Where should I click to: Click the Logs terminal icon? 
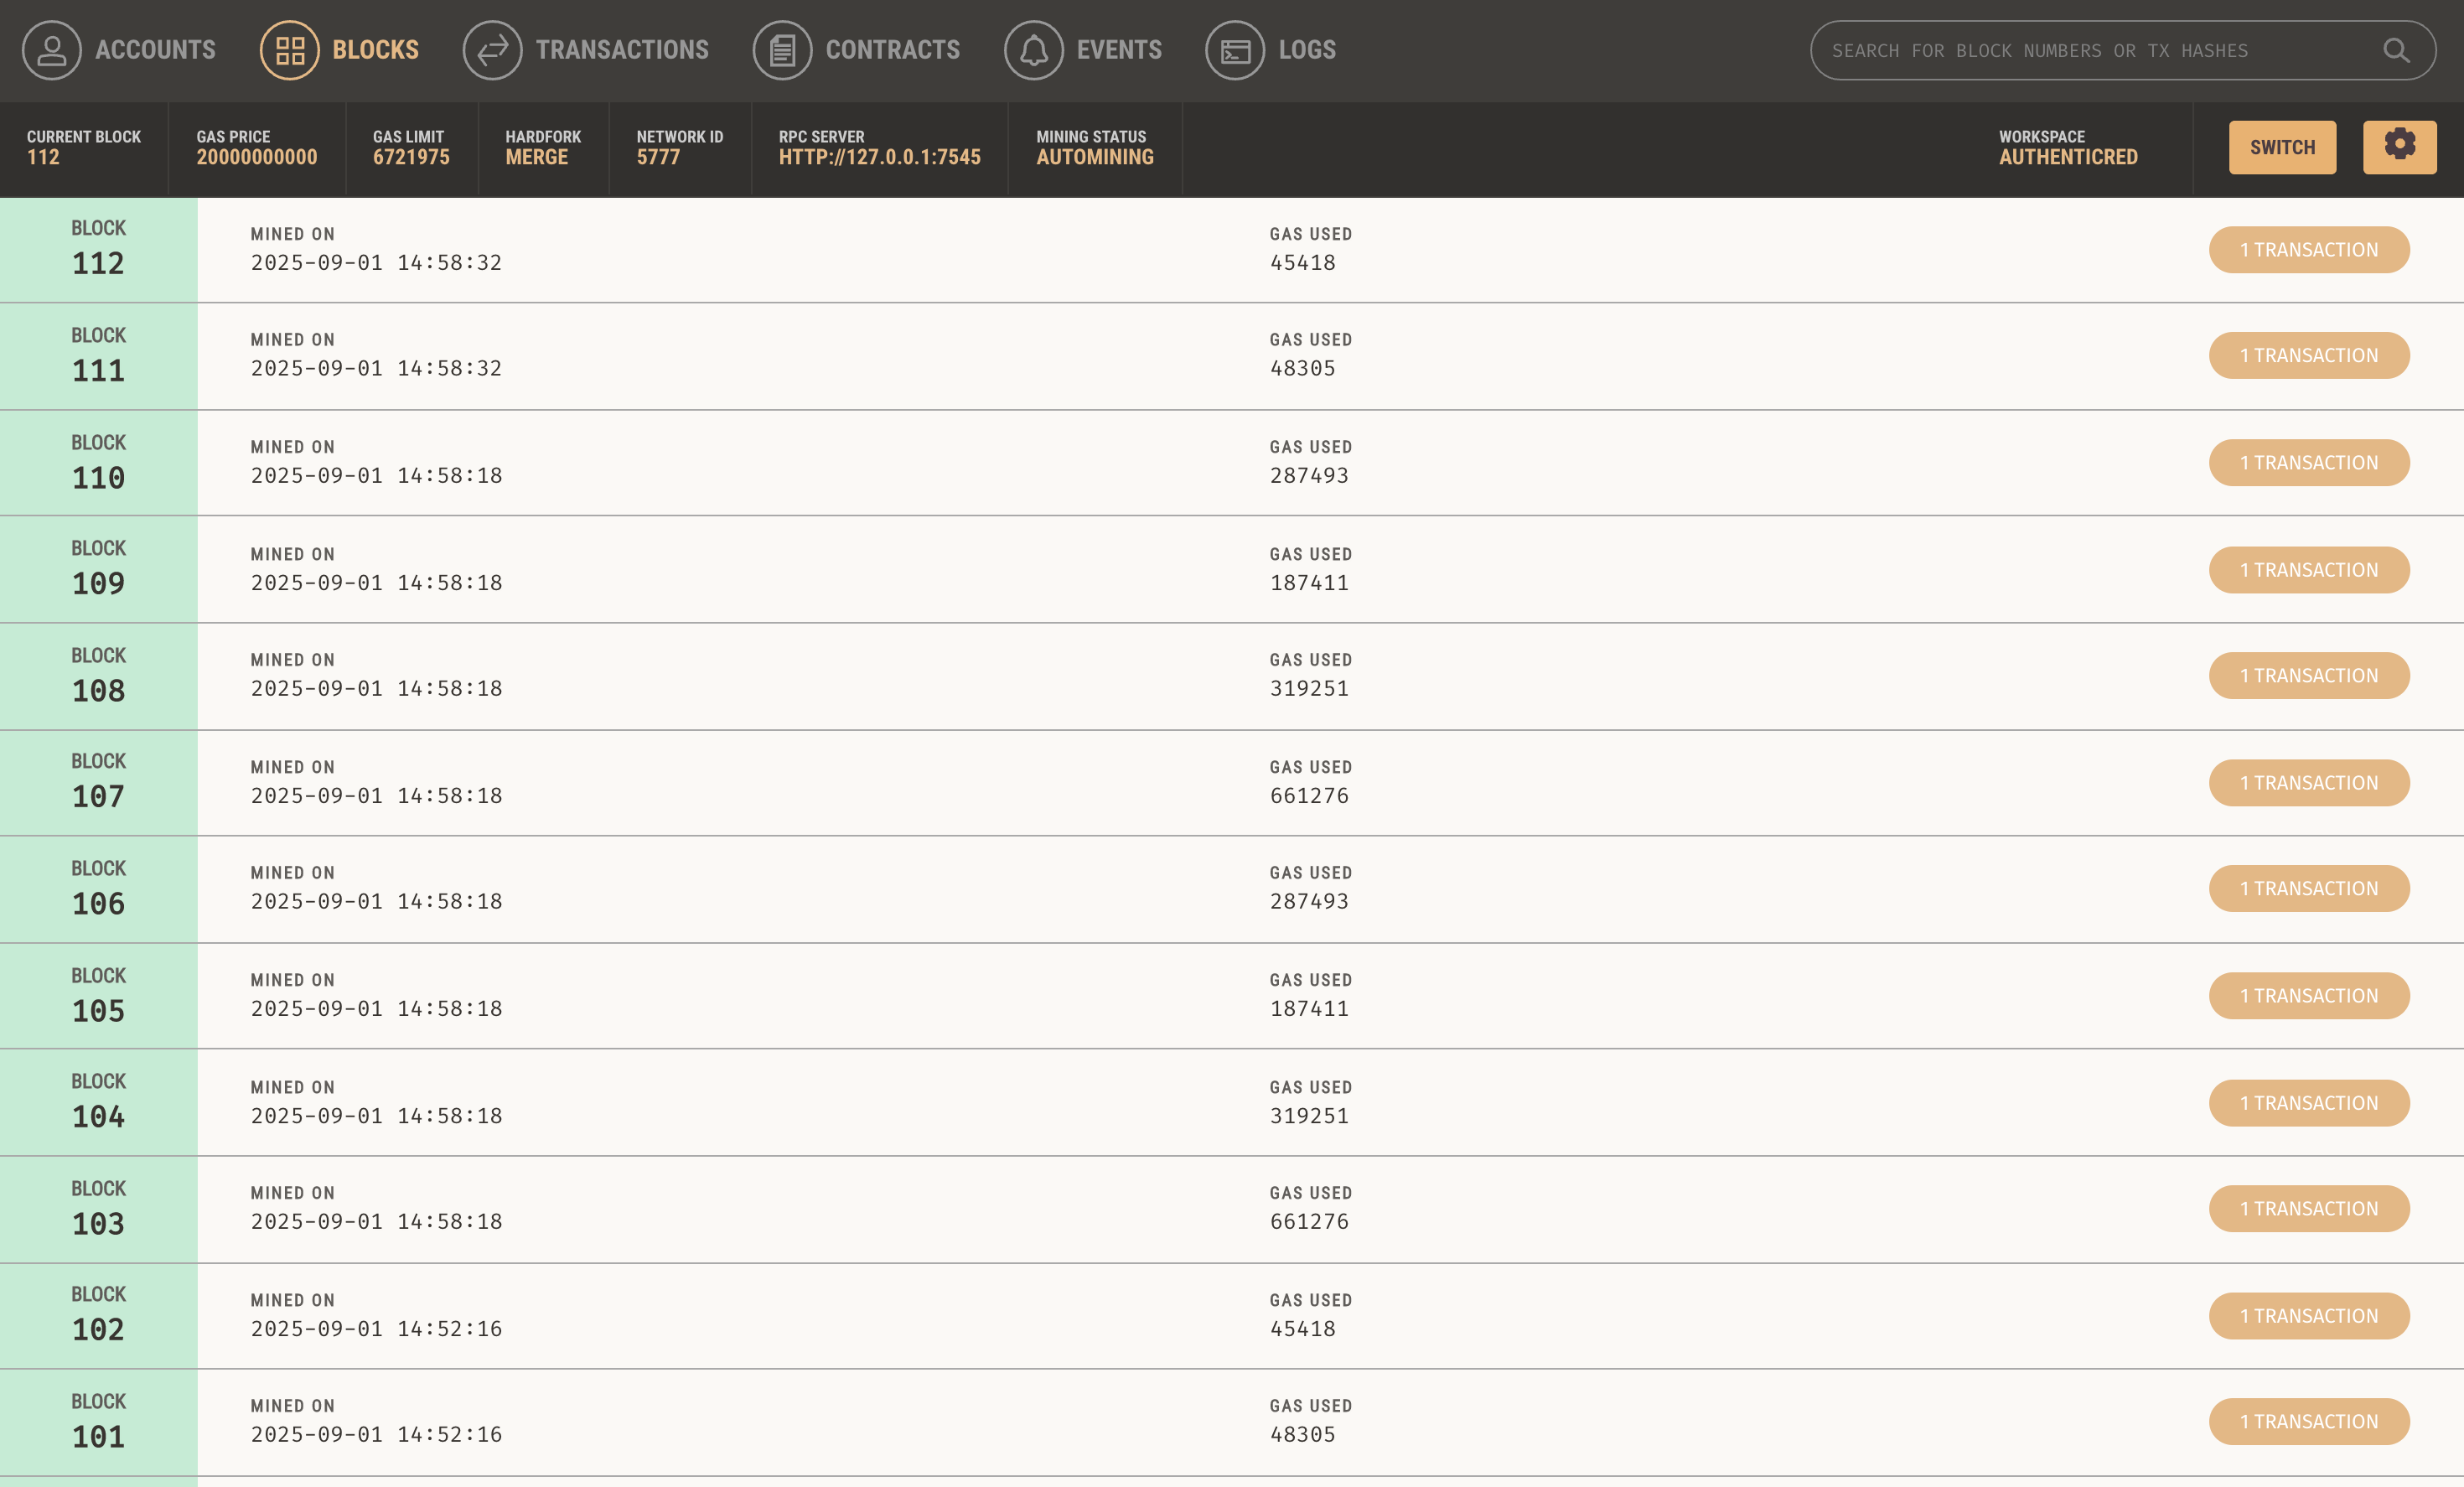pyautogui.click(x=1235, y=50)
